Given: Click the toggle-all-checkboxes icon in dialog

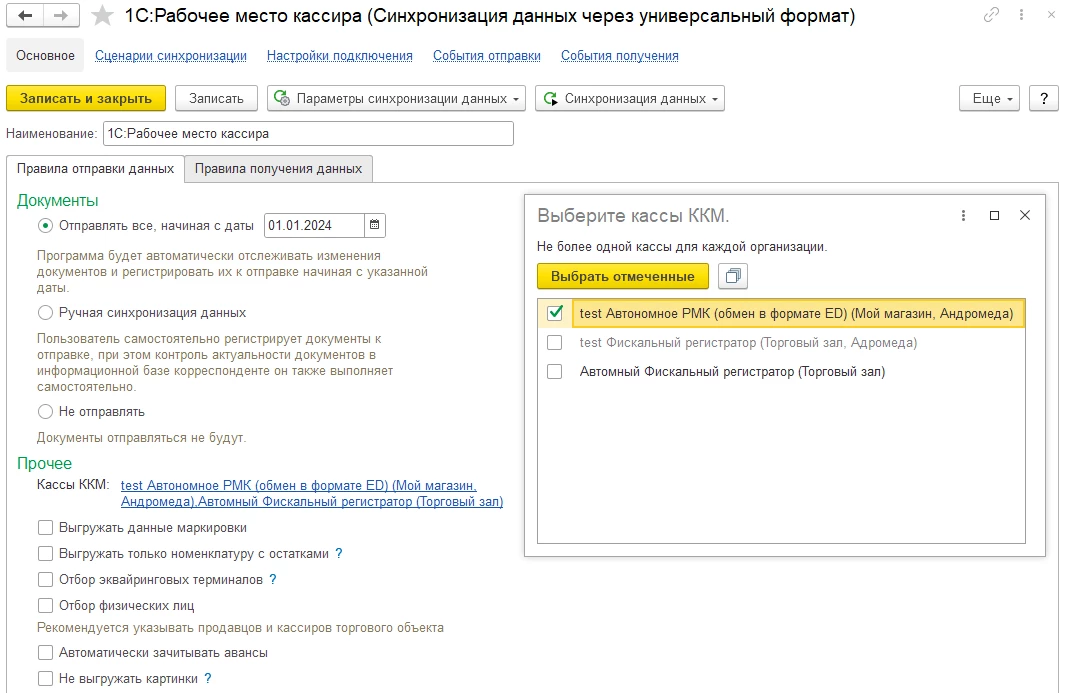Looking at the screenshot, I should [733, 276].
